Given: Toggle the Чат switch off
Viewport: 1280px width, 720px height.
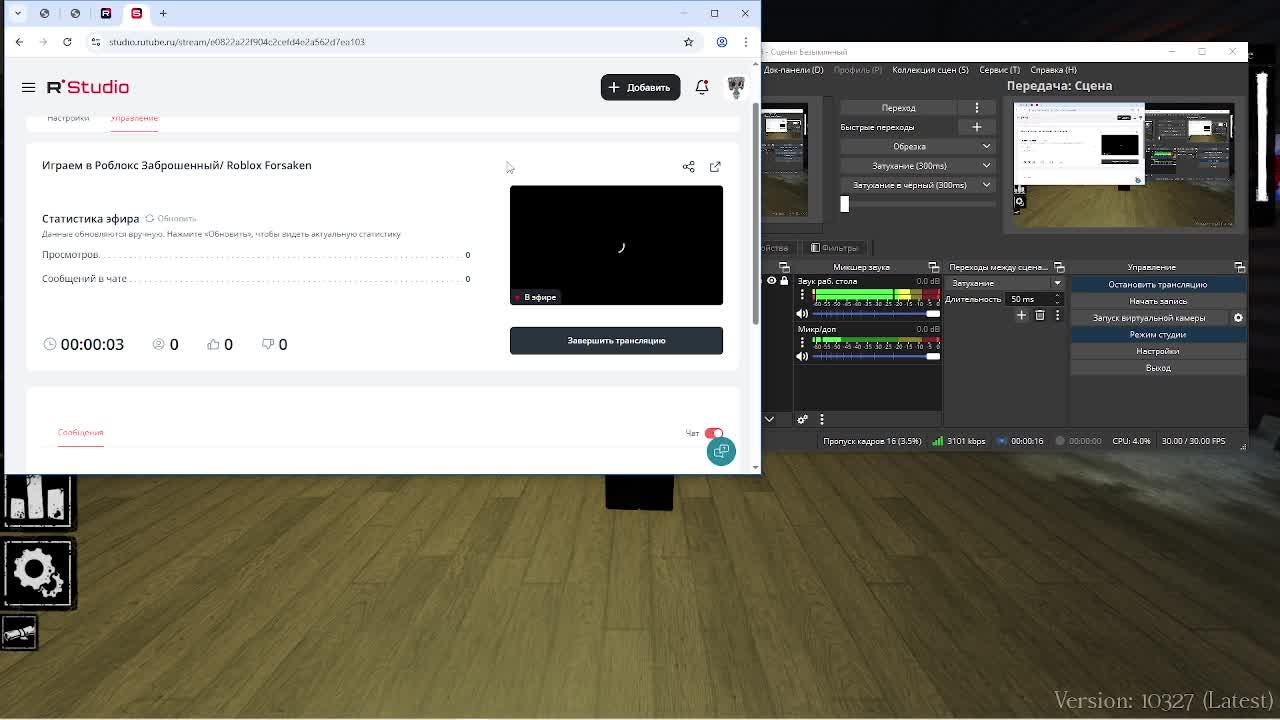Looking at the screenshot, I should click(713, 433).
